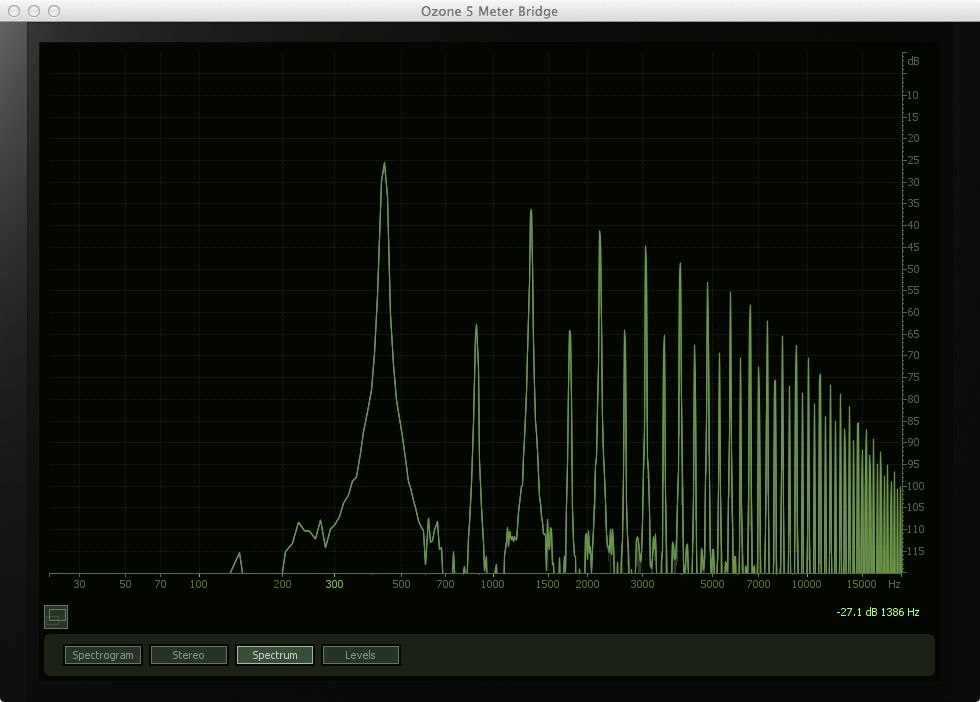Click the -27.1 dB 1386 Hz readout
This screenshot has height=702, width=980.
pos(878,612)
